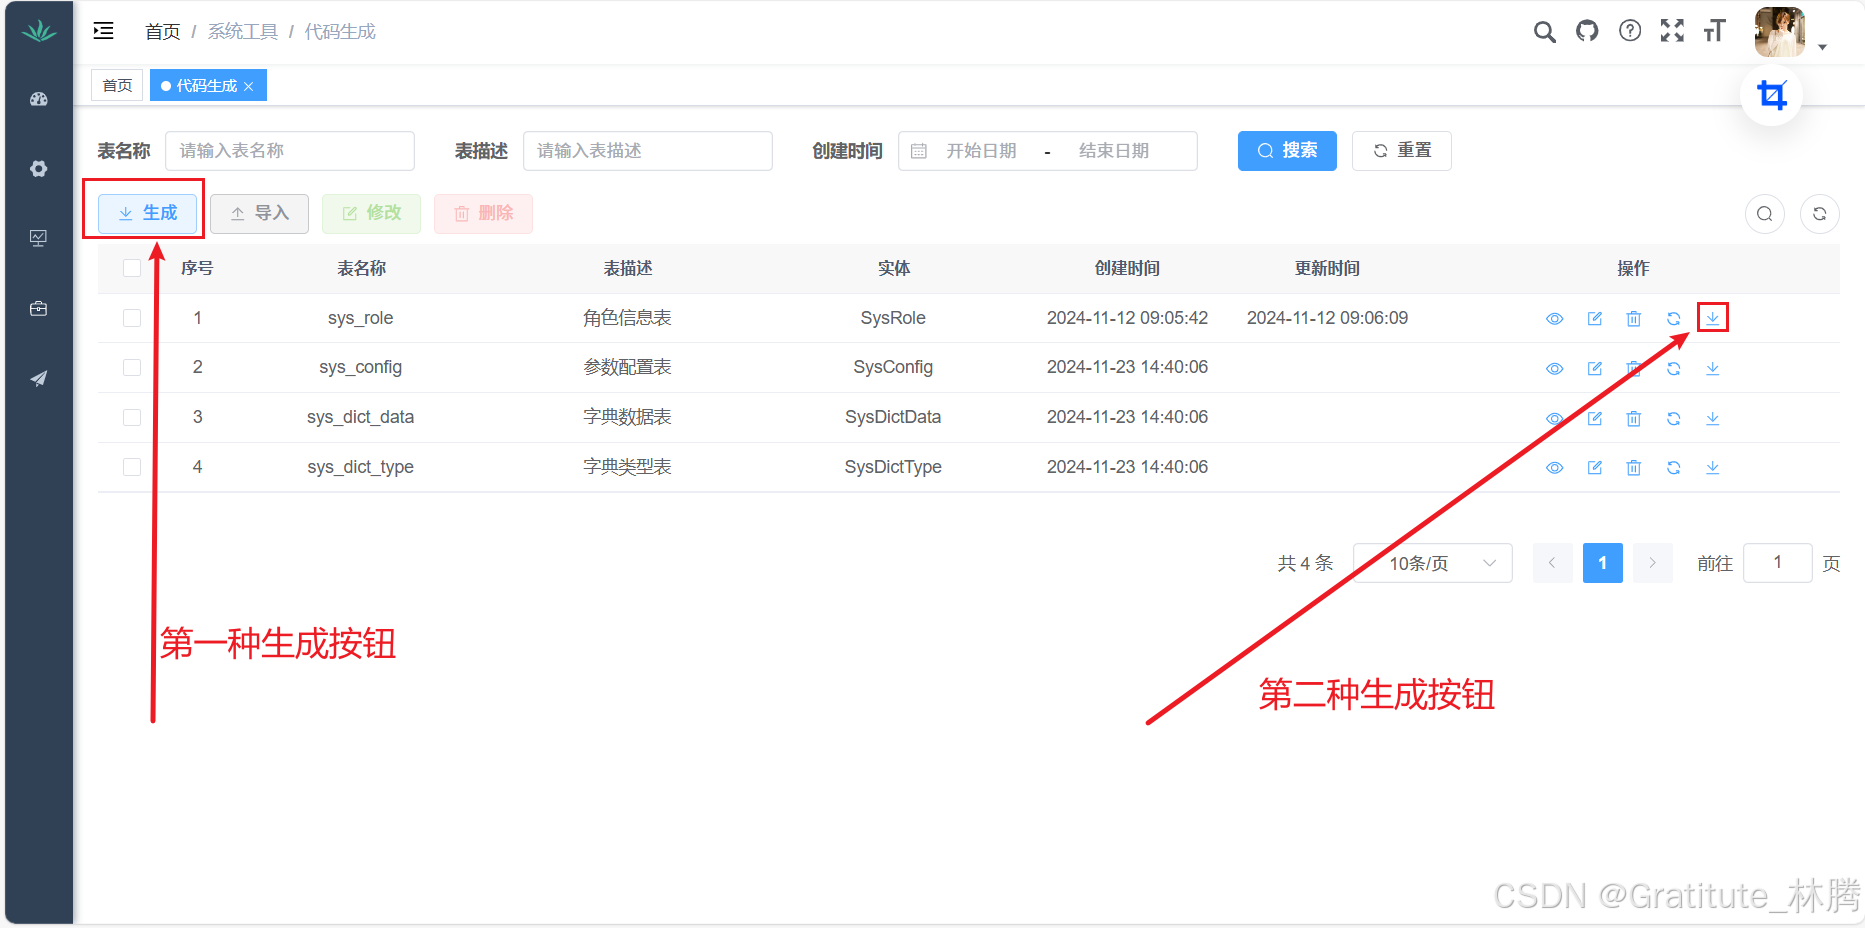Image resolution: width=1865 pixels, height=928 pixels.
Task: Expand the avatar dropdown caret
Action: [1822, 47]
